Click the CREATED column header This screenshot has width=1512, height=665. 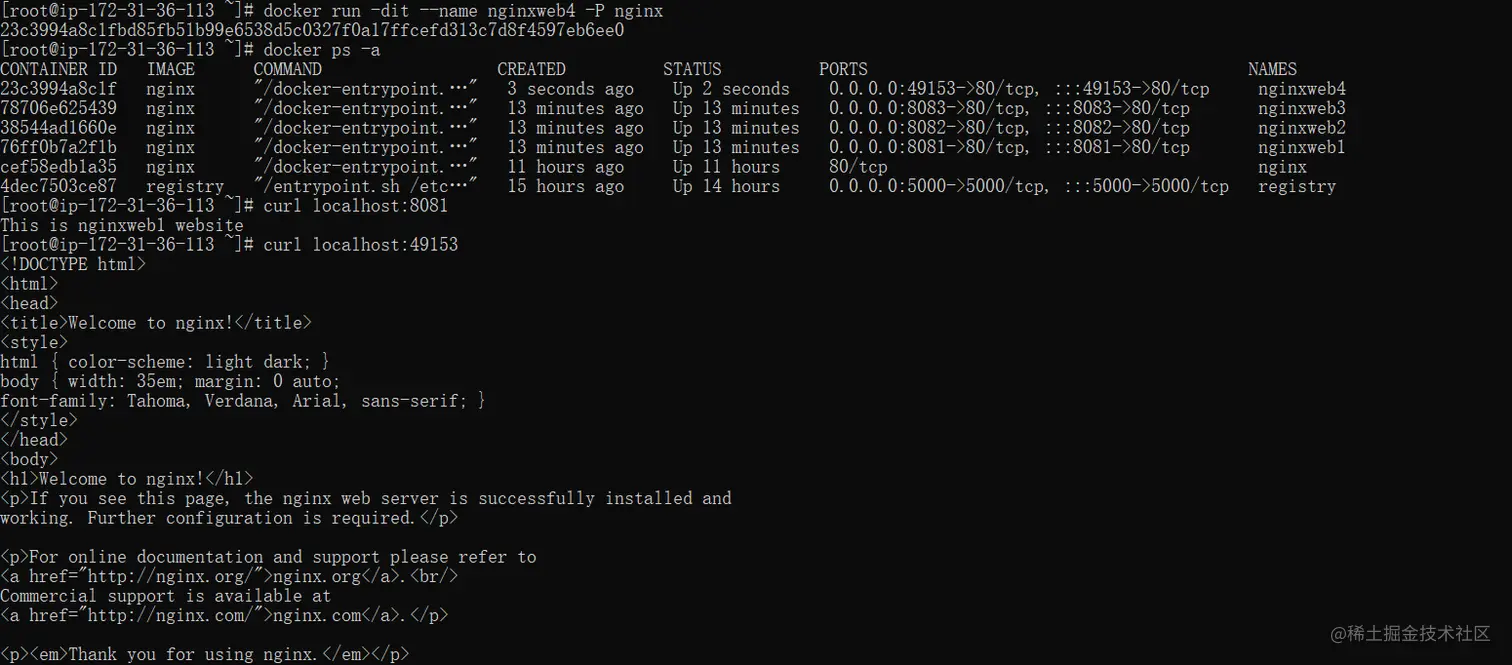(531, 69)
